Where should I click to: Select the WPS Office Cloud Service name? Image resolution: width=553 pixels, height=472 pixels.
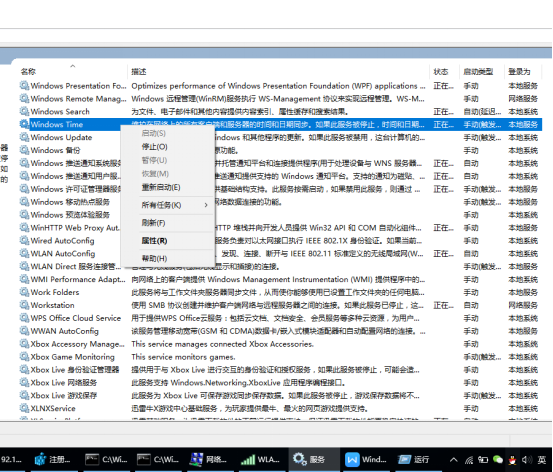coord(75,318)
